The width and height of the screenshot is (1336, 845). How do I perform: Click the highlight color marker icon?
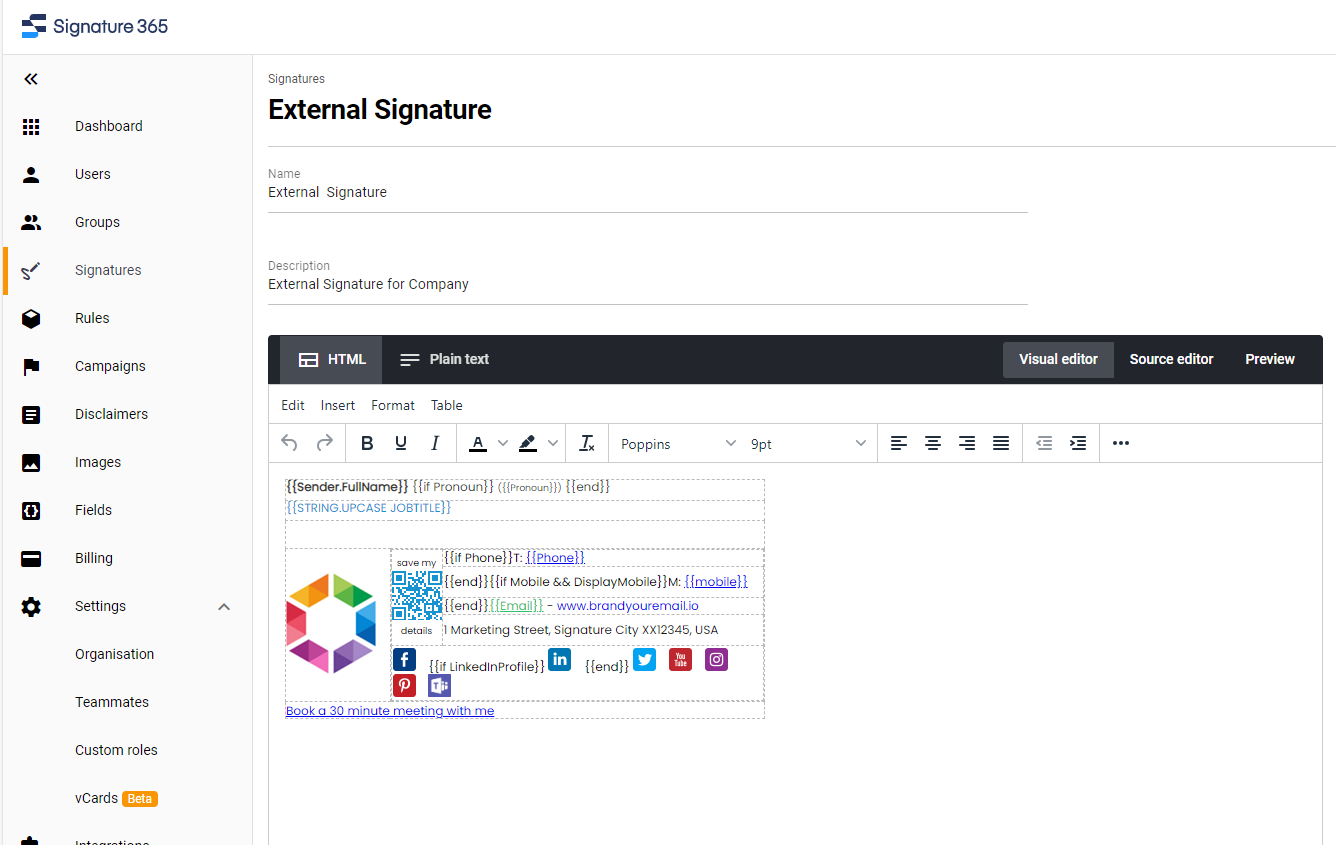click(528, 443)
